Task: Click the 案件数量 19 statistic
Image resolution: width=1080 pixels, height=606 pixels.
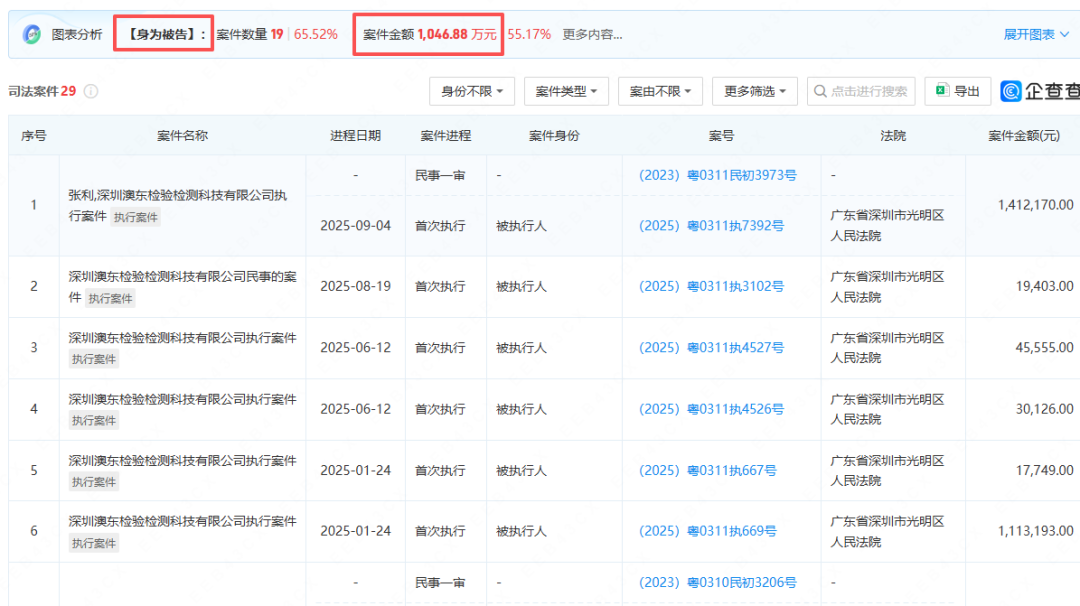Action: click(250, 34)
